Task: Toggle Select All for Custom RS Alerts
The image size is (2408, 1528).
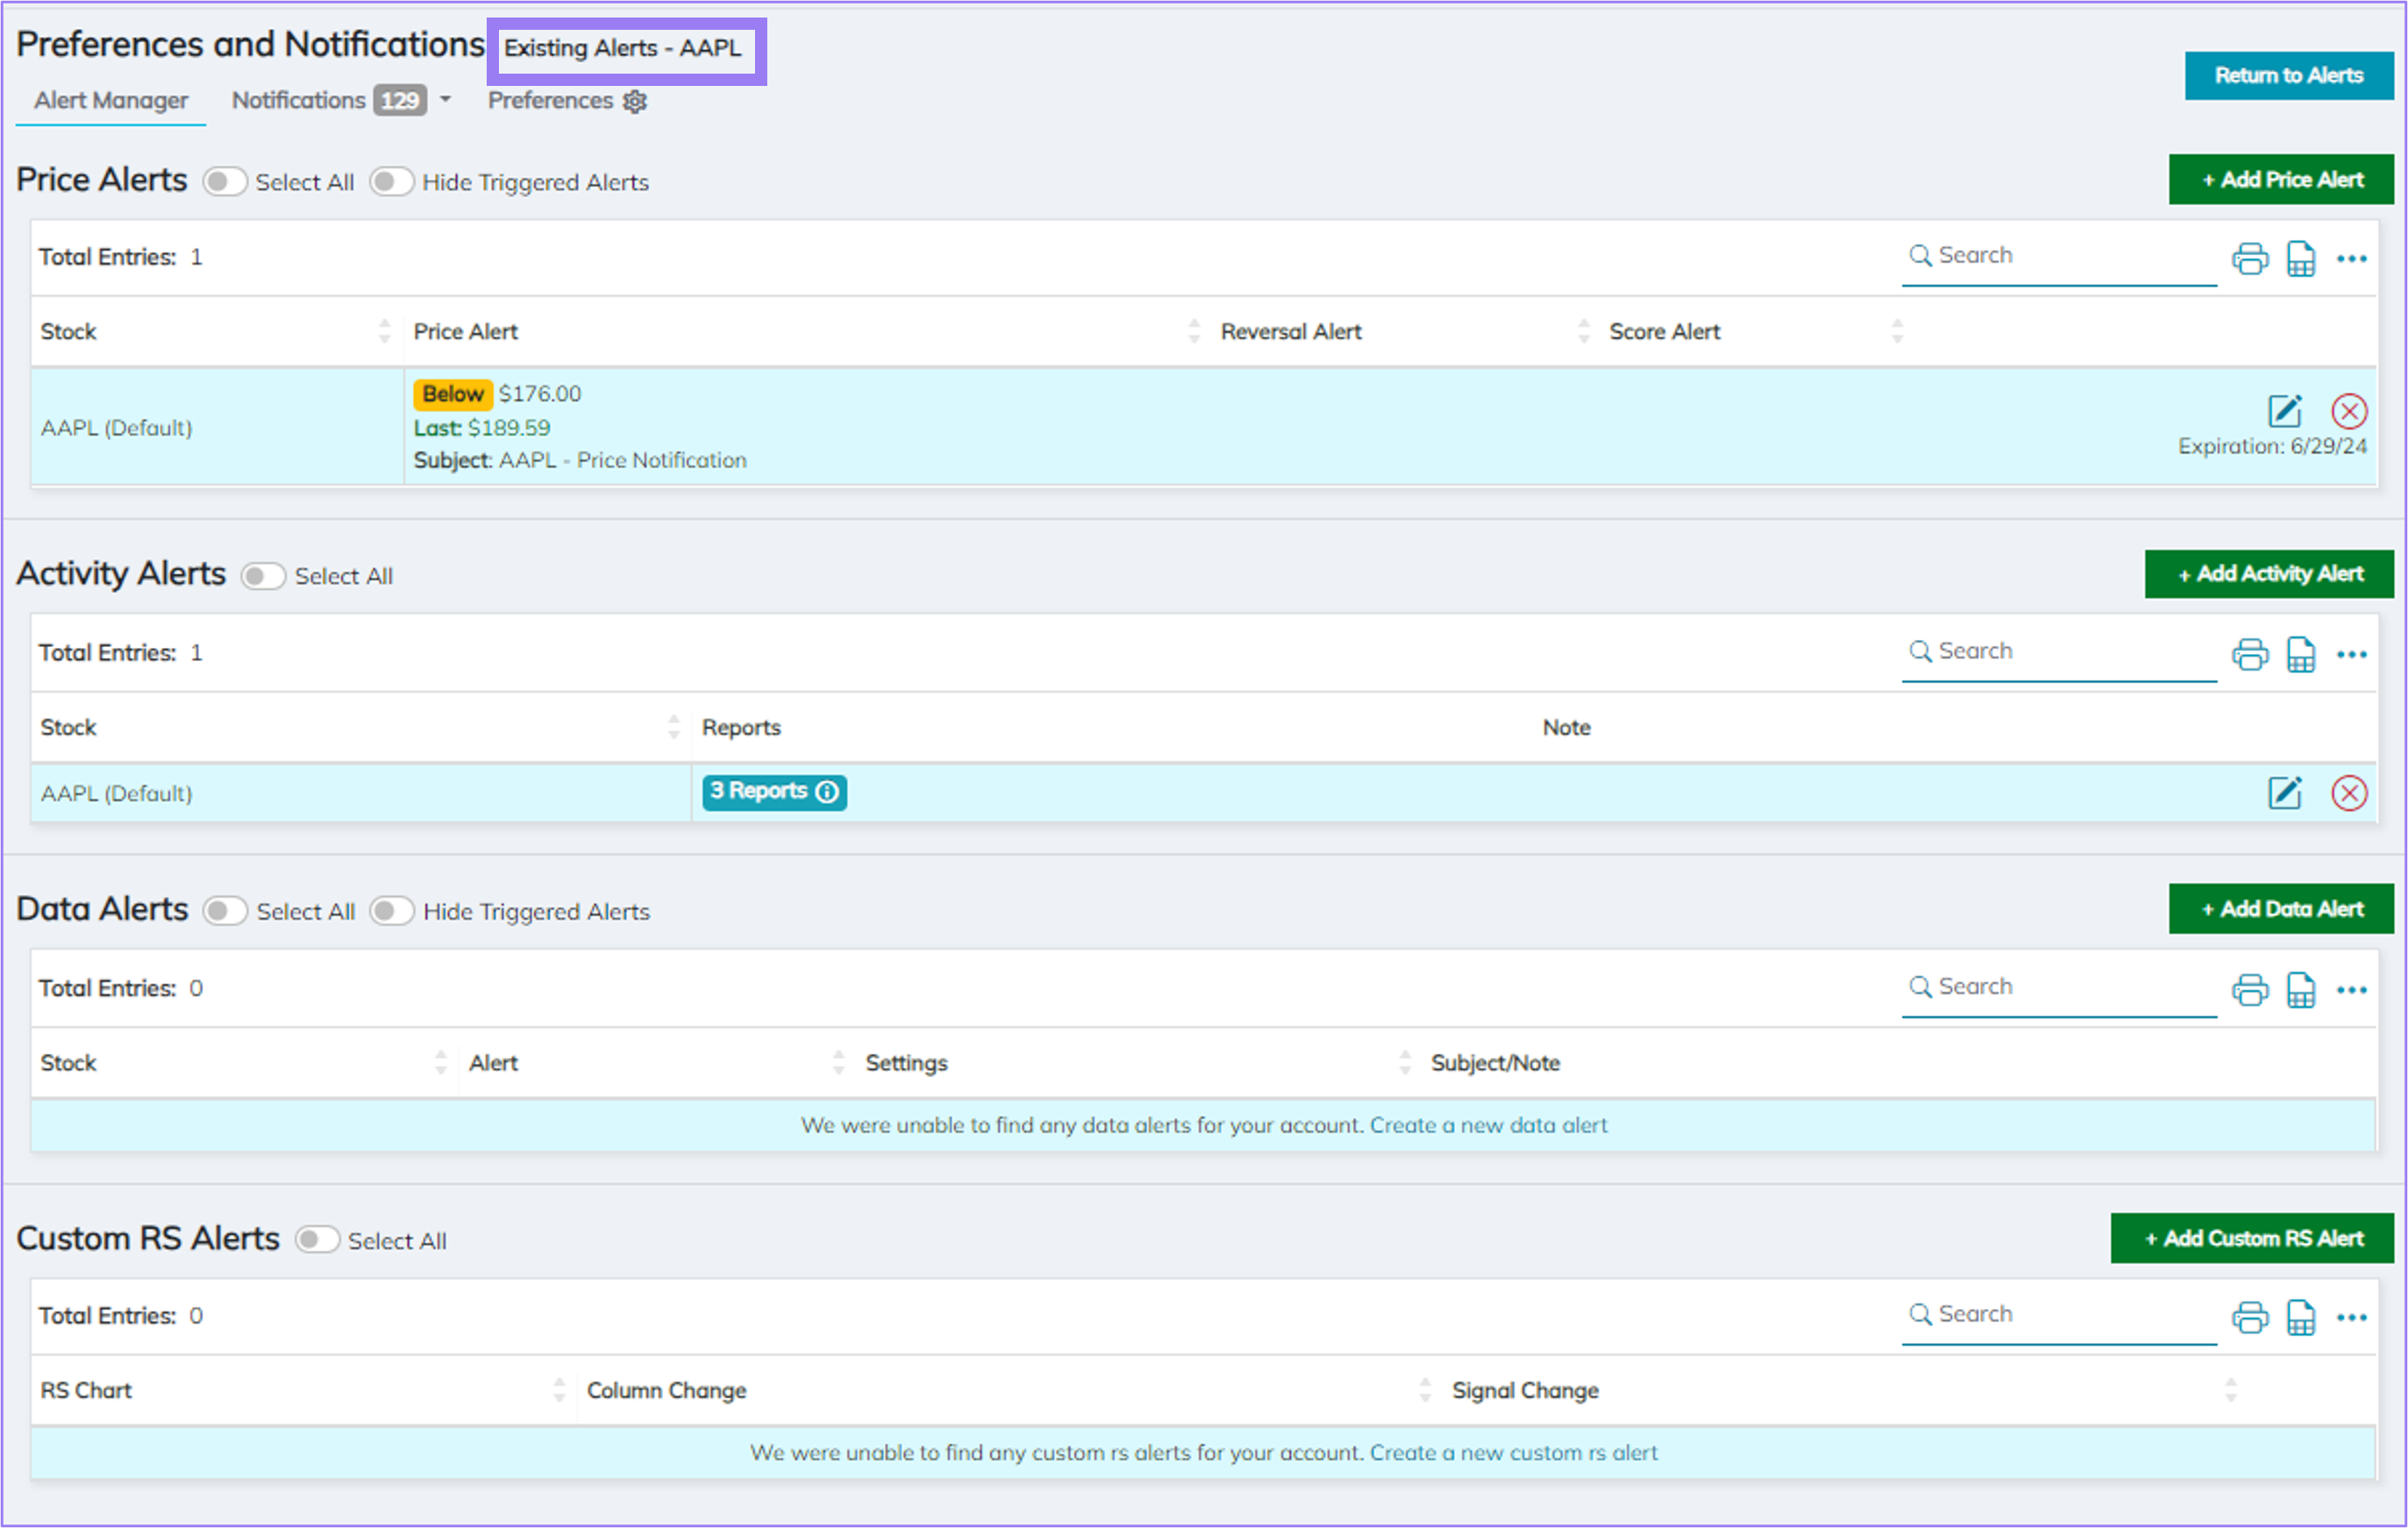Action: pos(318,1239)
